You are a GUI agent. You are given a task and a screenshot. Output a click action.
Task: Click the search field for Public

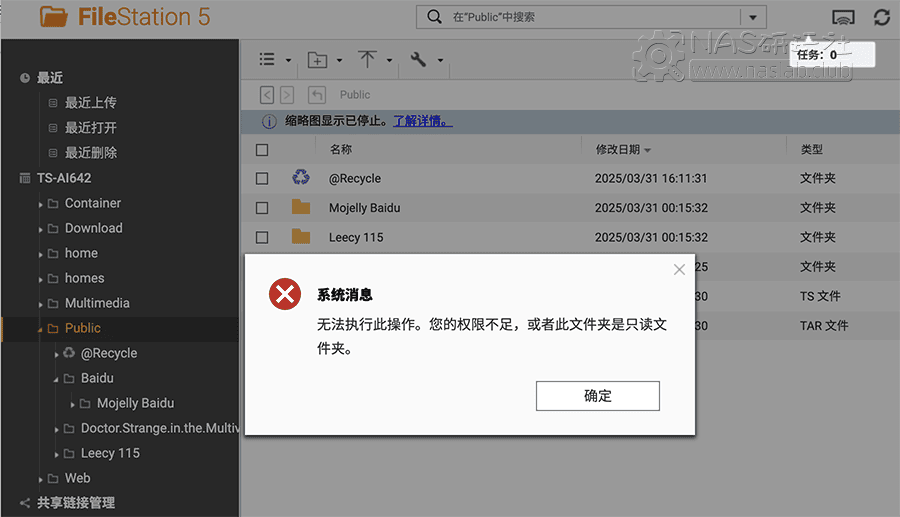click(x=591, y=17)
